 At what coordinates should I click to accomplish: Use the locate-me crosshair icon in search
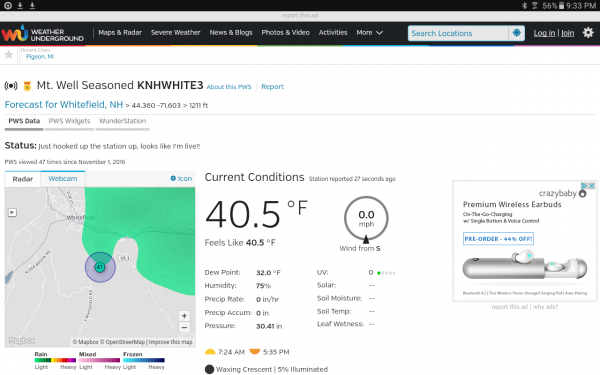pyautogui.click(x=517, y=33)
